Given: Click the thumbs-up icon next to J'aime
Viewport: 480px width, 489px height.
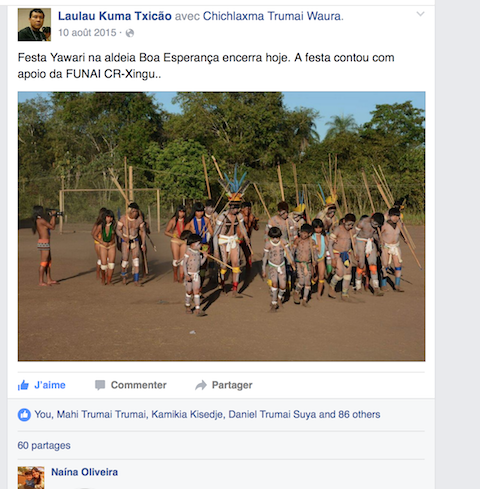Looking at the screenshot, I should pyautogui.click(x=23, y=385).
